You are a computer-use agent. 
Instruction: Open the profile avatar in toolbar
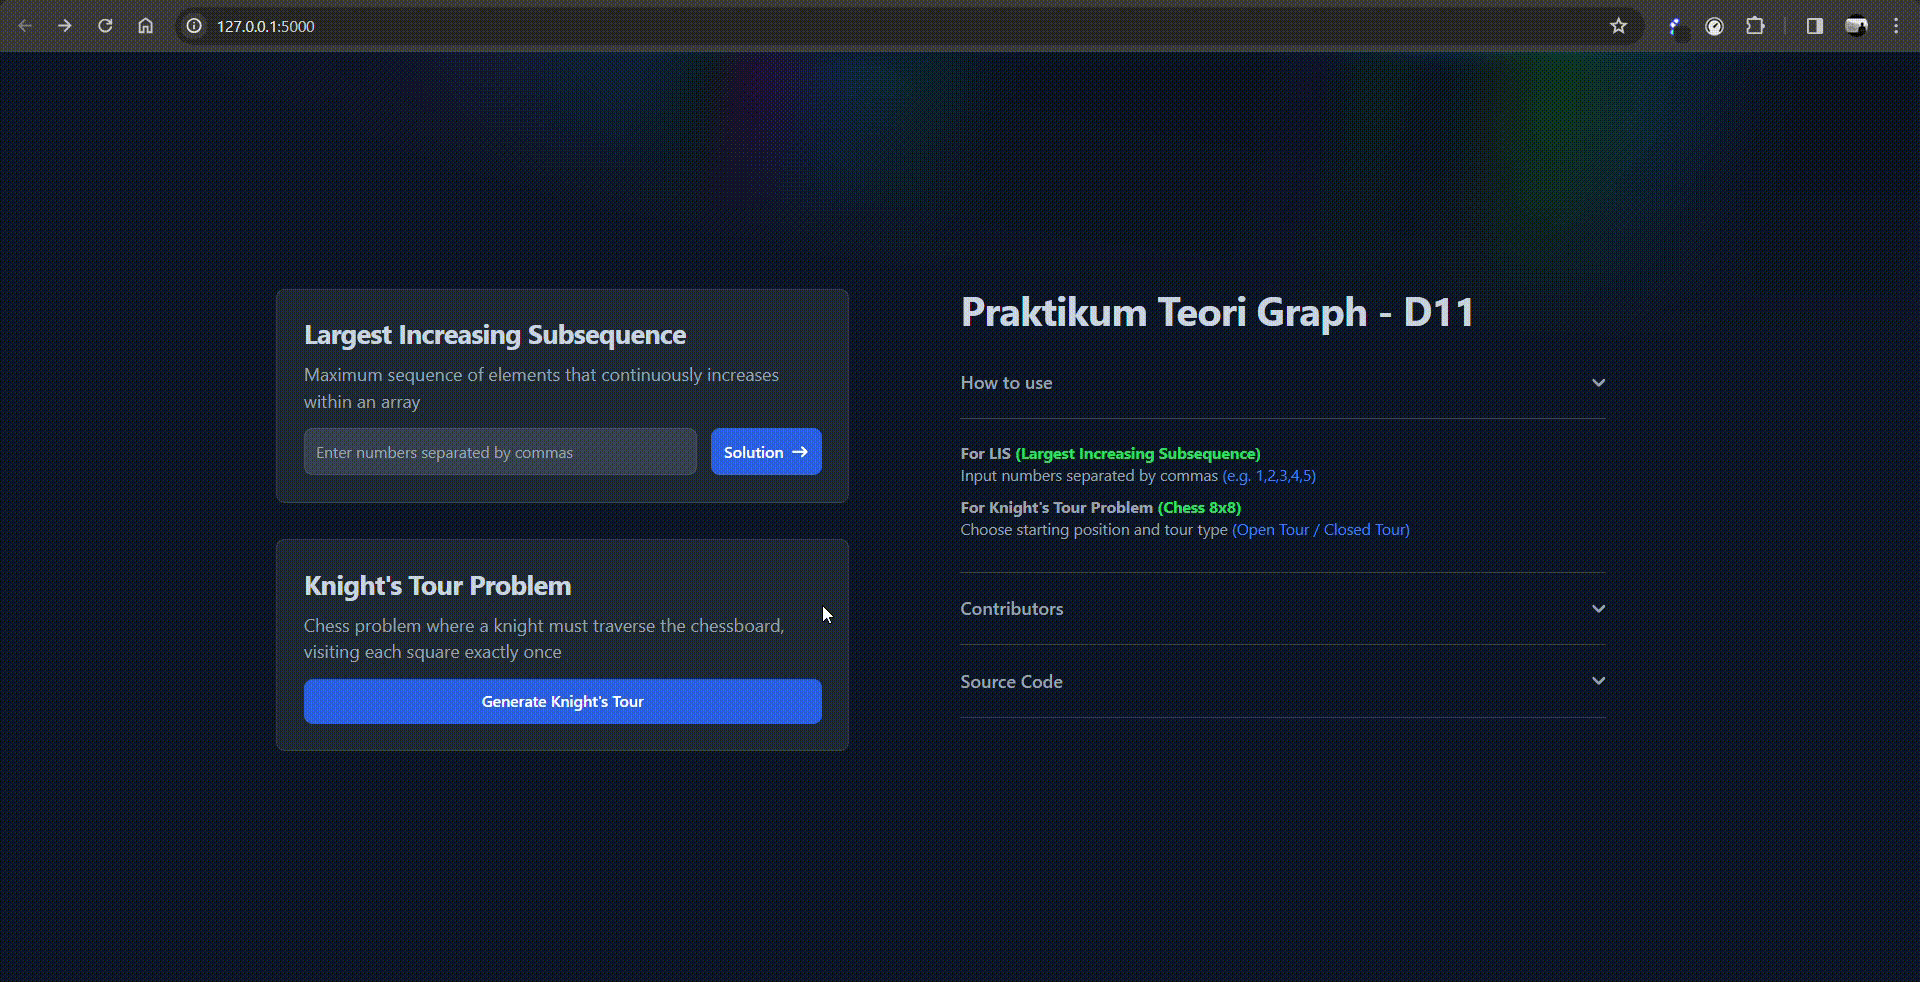[x=1856, y=26]
